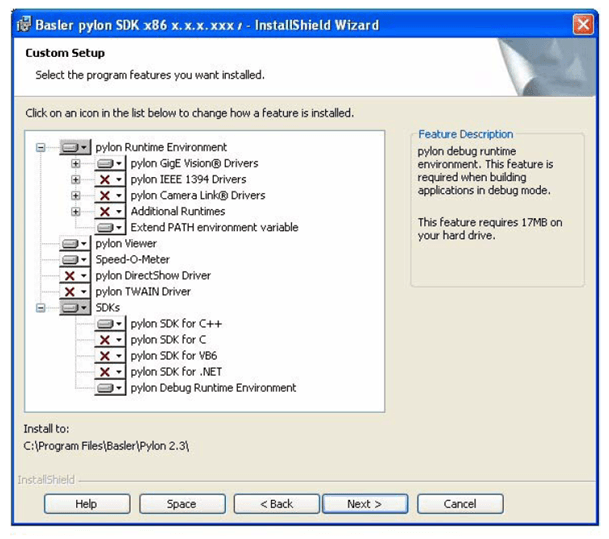Select the pylon SDK for C label
The height and width of the screenshot is (539, 609).
[x=168, y=339]
